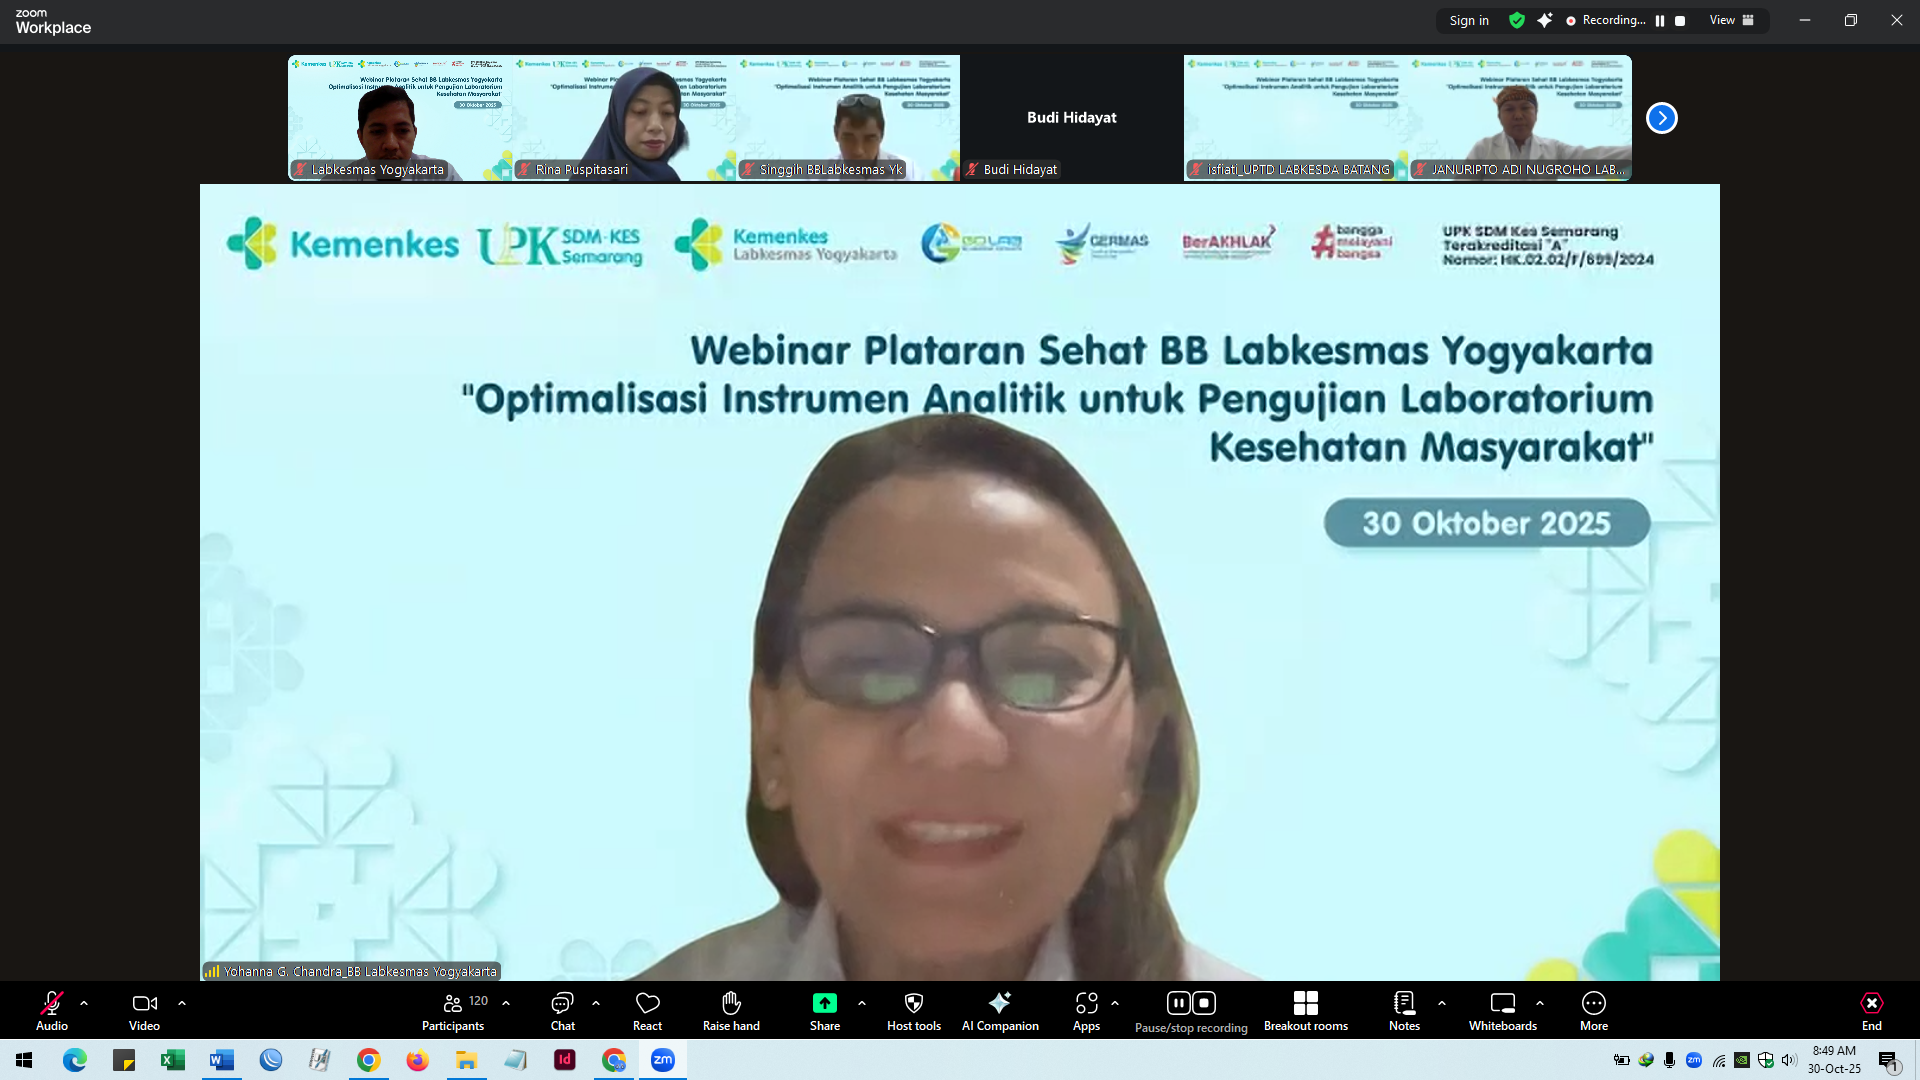Open the encryption shield info icon
Viewport: 1920px width, 1080px height.
(x=1517, y=20)
